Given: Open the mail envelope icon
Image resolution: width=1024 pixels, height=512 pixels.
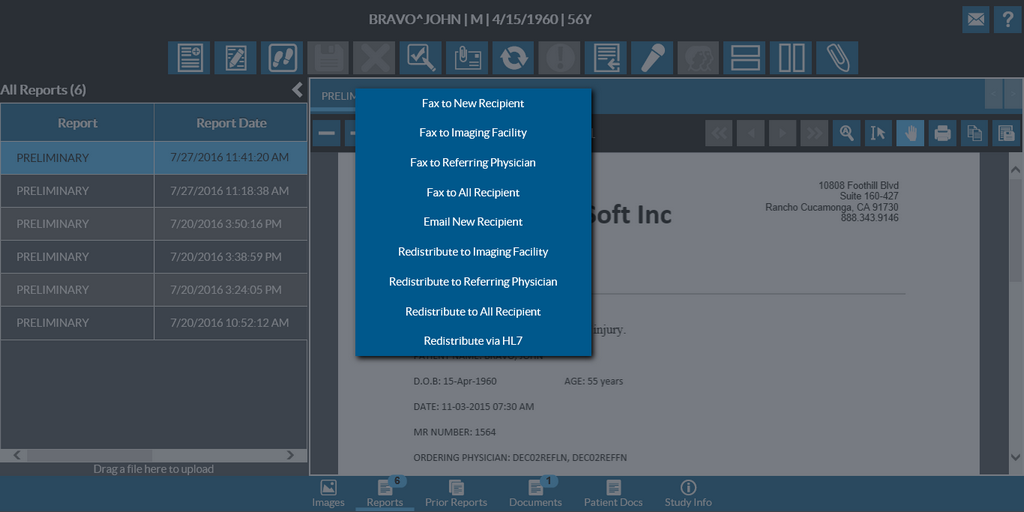Looking at the screenshot, I should coord(975,19).
